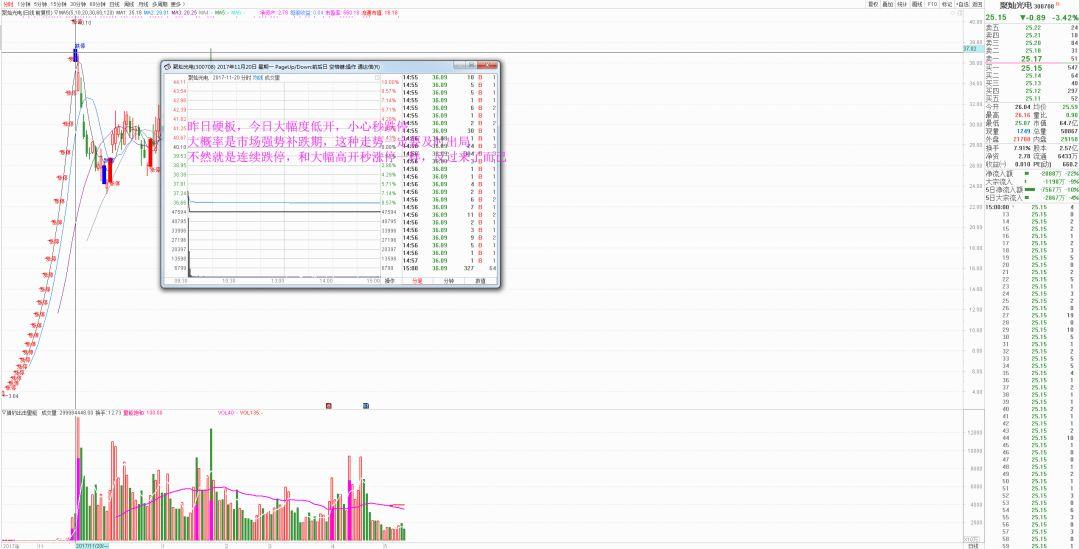Click the 叠加 overlay toolbar button
Image resolution: width=1080 pixels, height=549 pixels.
(888, 4)
